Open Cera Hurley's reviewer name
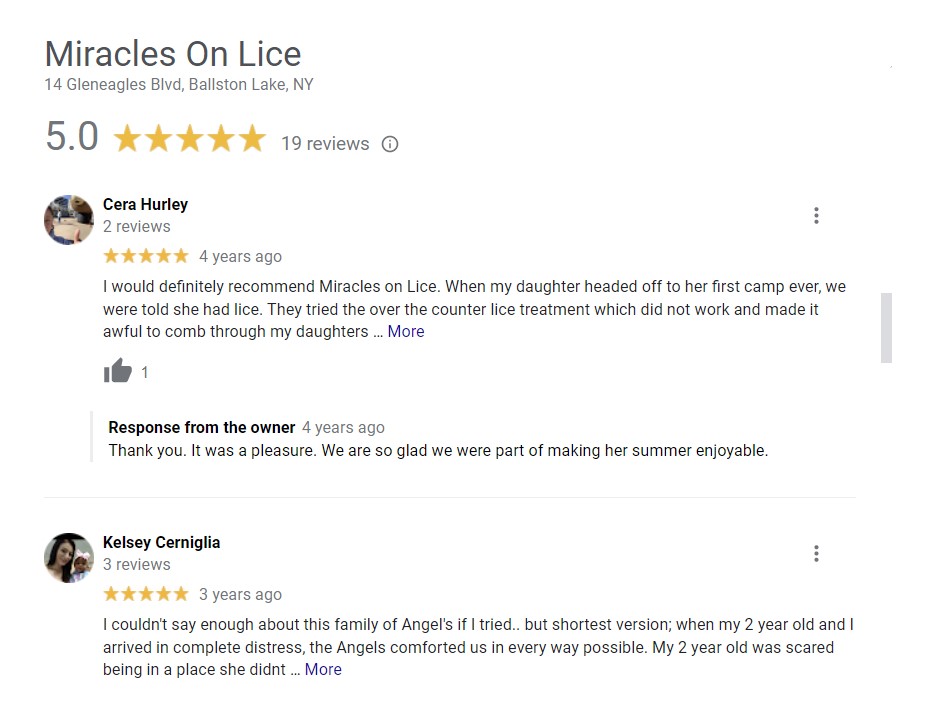938x718 pixels. [145, 205]
